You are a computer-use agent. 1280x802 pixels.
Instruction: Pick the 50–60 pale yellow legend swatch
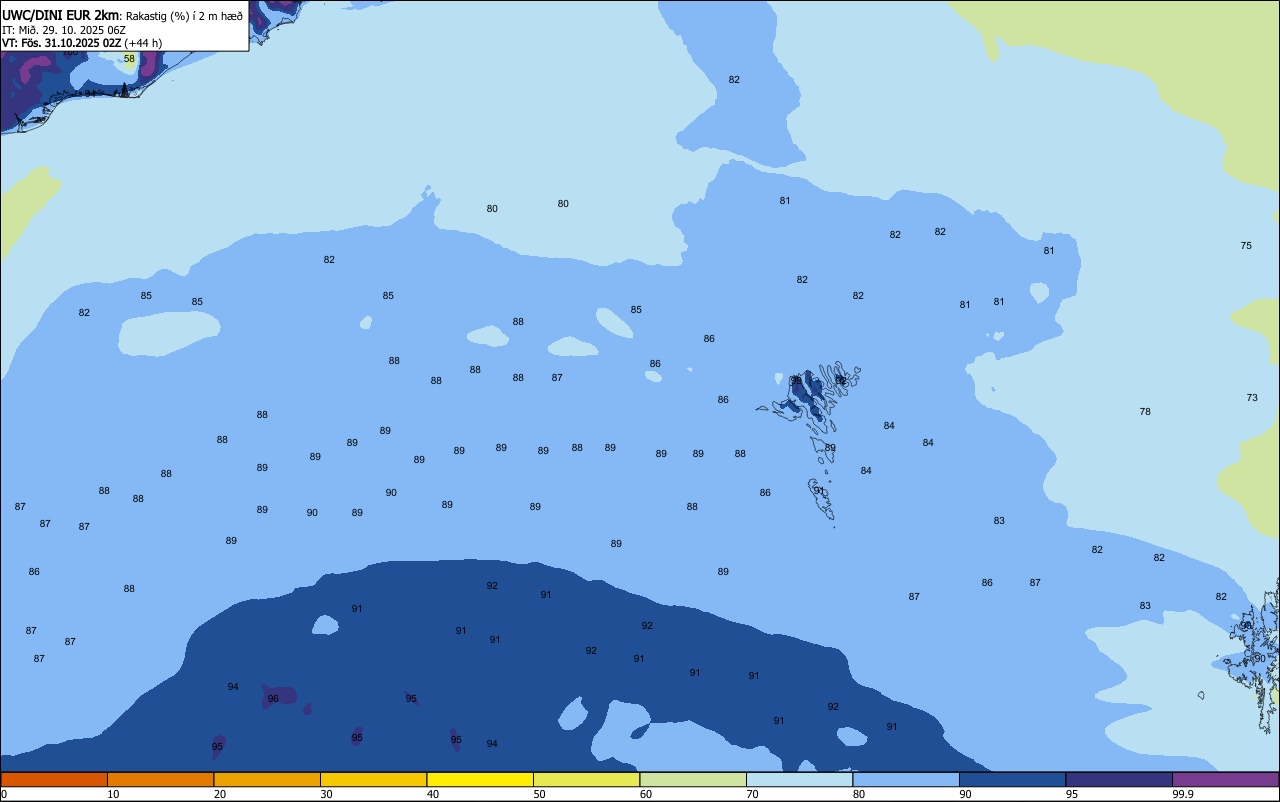(586, 779)
